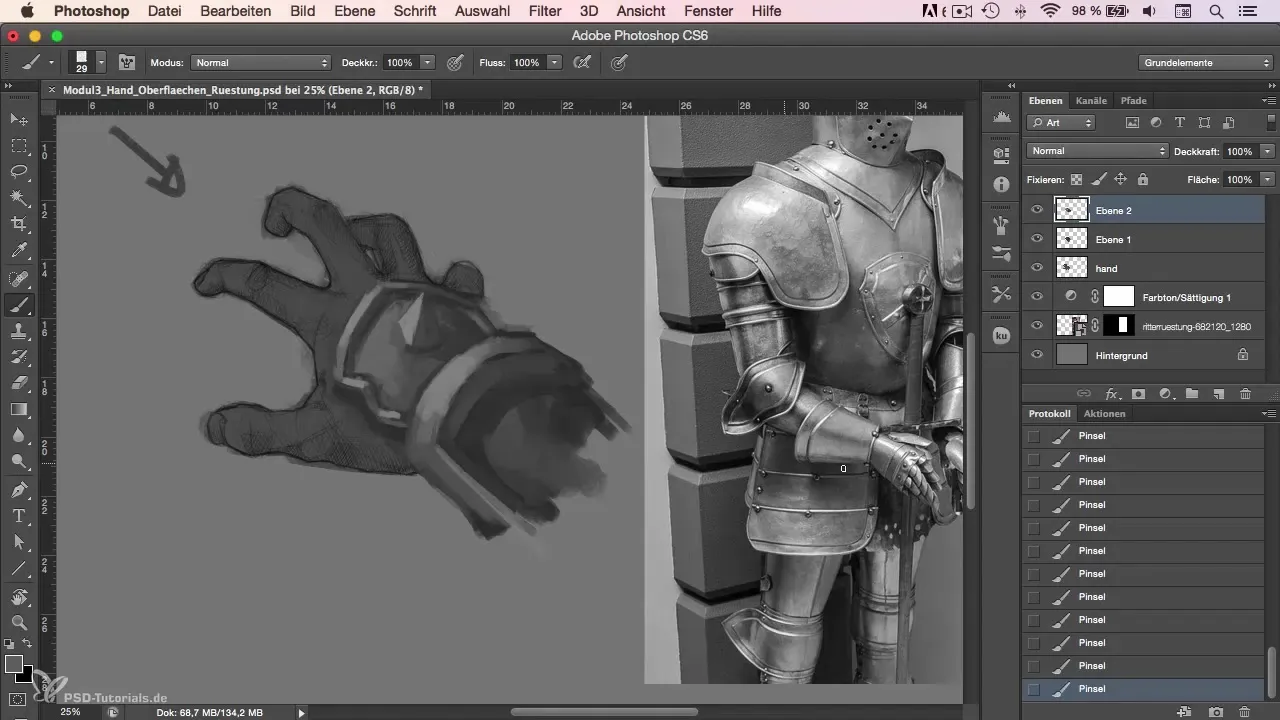Switch to the Pfade tab
Image resolution: width=1280 pixels, height=720 pixels.
coord(1133,101)
